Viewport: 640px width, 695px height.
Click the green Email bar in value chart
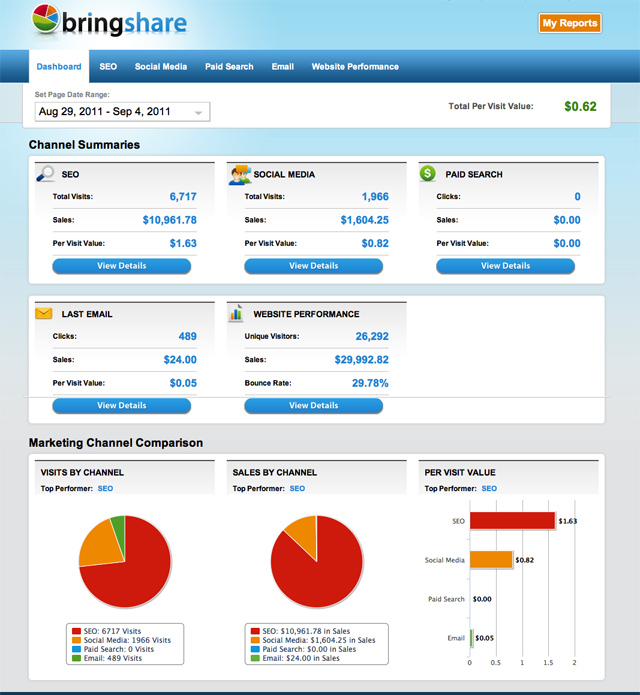pyautogui.click(x=471, y=638)
